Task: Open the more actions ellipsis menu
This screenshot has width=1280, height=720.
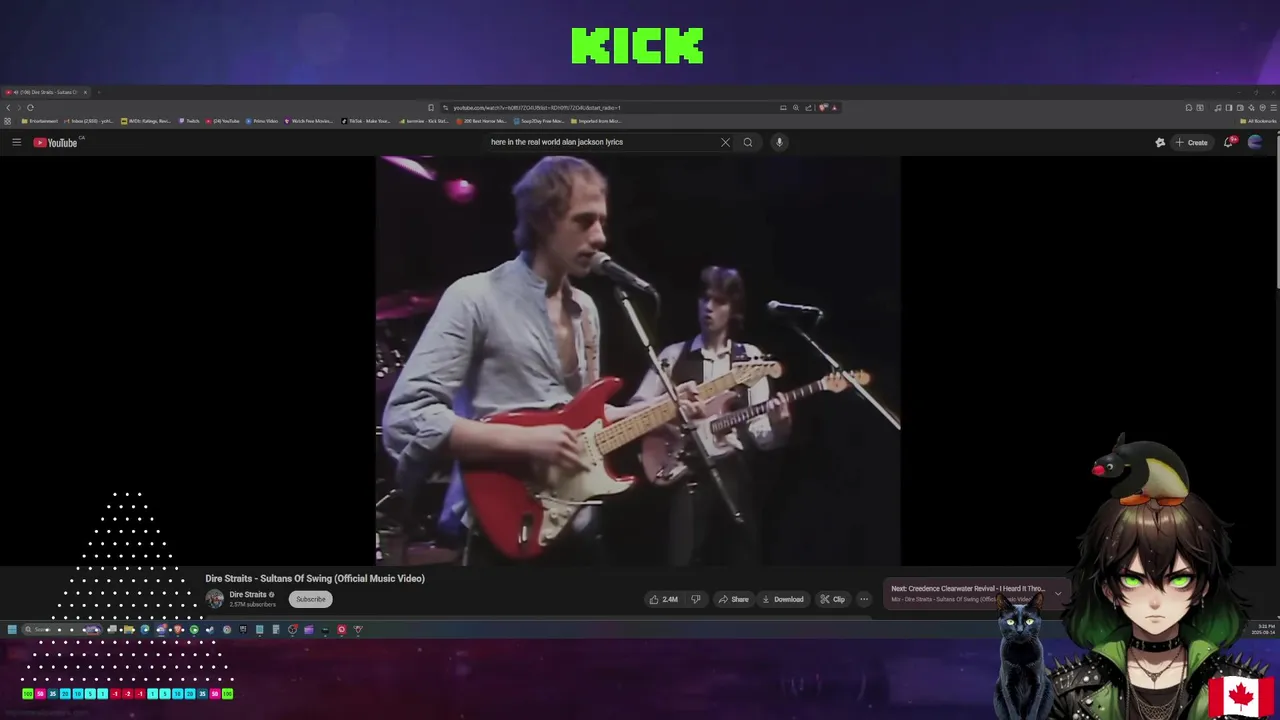Action: point(864,599)
